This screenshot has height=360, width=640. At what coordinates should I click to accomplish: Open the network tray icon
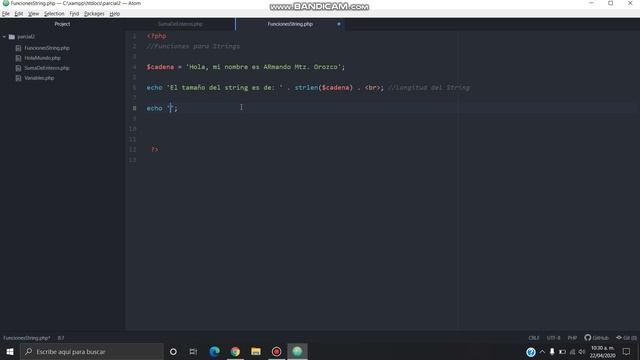pyautogui.click(x=572, y=352)
